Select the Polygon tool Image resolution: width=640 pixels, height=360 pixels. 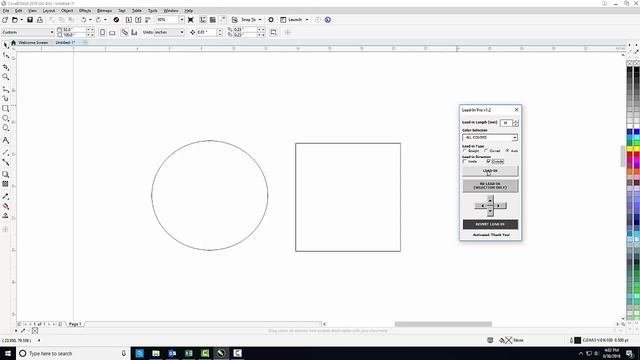point(6,128)
